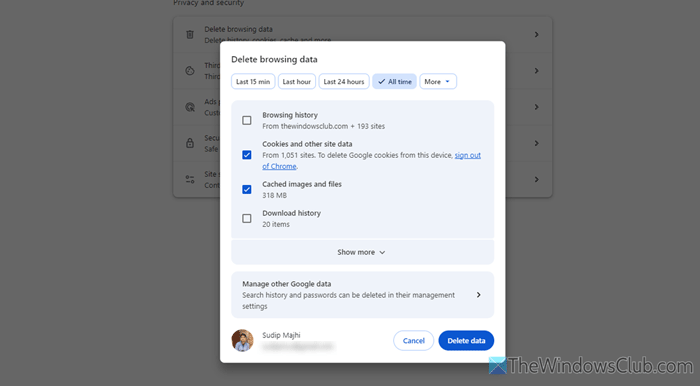This screenshot has height=386, width=700.
Task: Click the Privacy and security heading
Action: coord(209,3)
